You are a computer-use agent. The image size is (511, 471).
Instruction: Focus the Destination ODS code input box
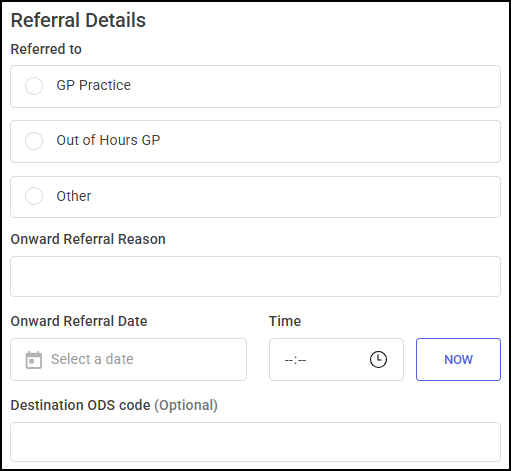pos(255,442)
